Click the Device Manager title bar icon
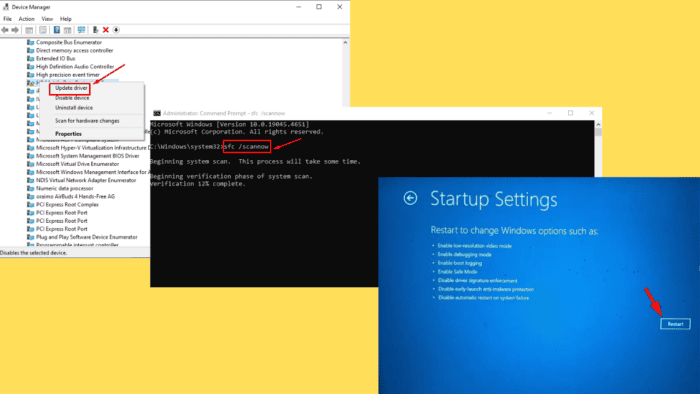The image size is (700, 394). (x=6, y=7)
